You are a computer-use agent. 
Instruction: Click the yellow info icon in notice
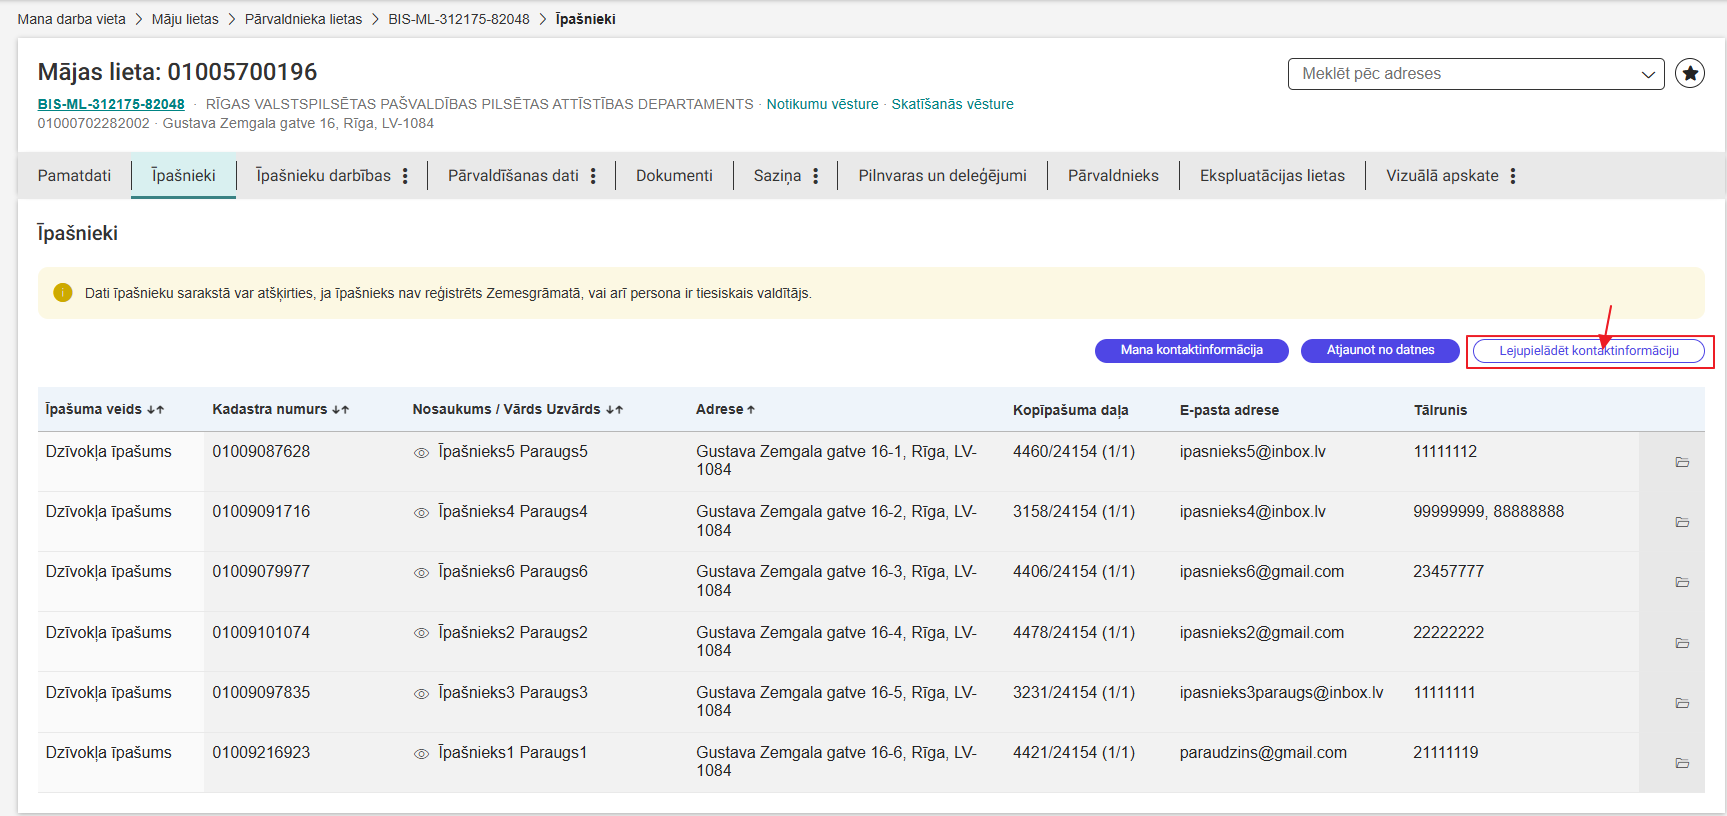[63, 293]
